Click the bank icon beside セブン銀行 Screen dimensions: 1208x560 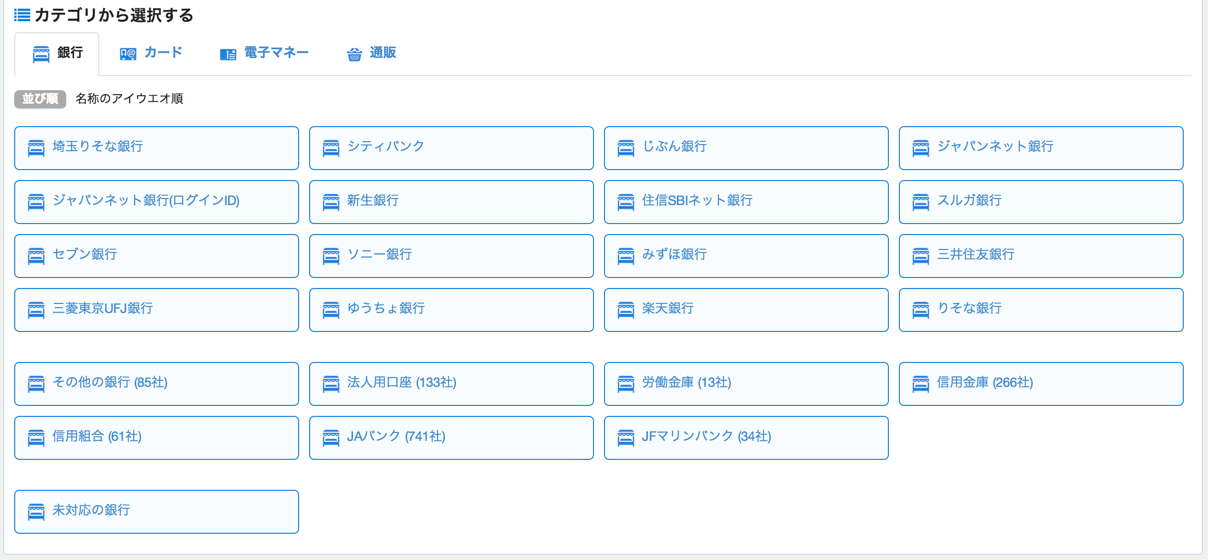(36, 256)
